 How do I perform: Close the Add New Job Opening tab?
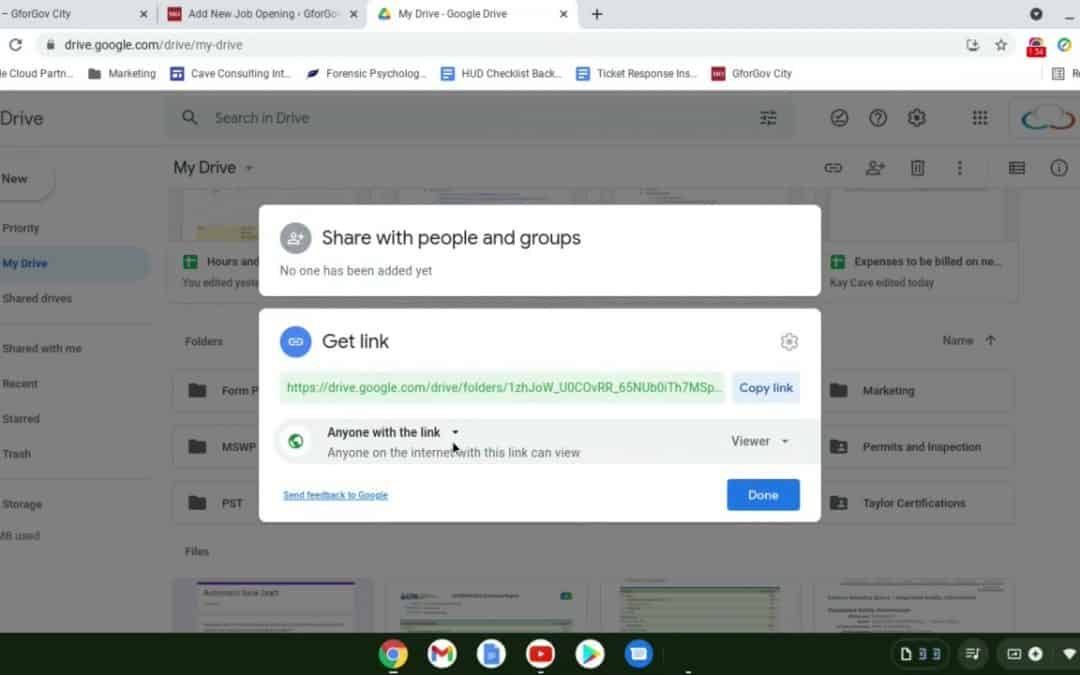coord(353,14)
